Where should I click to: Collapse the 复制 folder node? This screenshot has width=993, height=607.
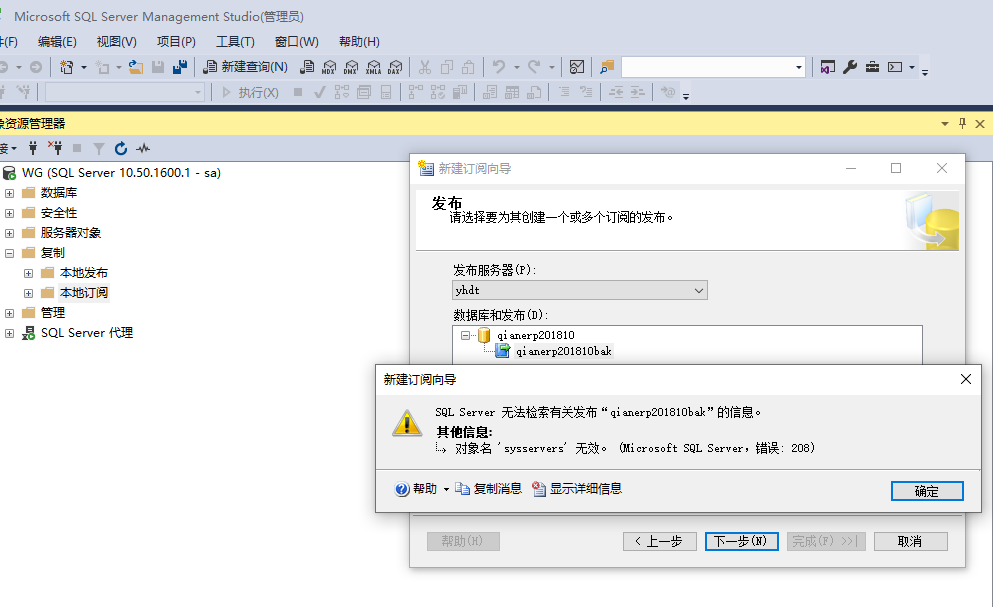(x=9, y=253)
